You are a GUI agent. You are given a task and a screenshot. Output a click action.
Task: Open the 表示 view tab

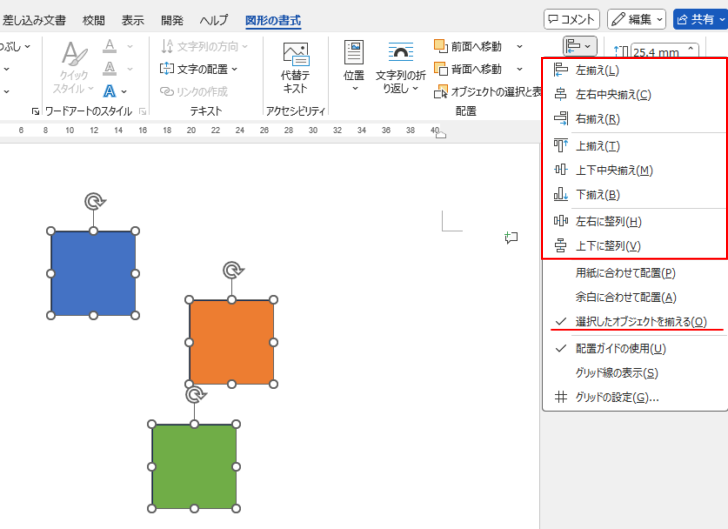coord(133,20)
